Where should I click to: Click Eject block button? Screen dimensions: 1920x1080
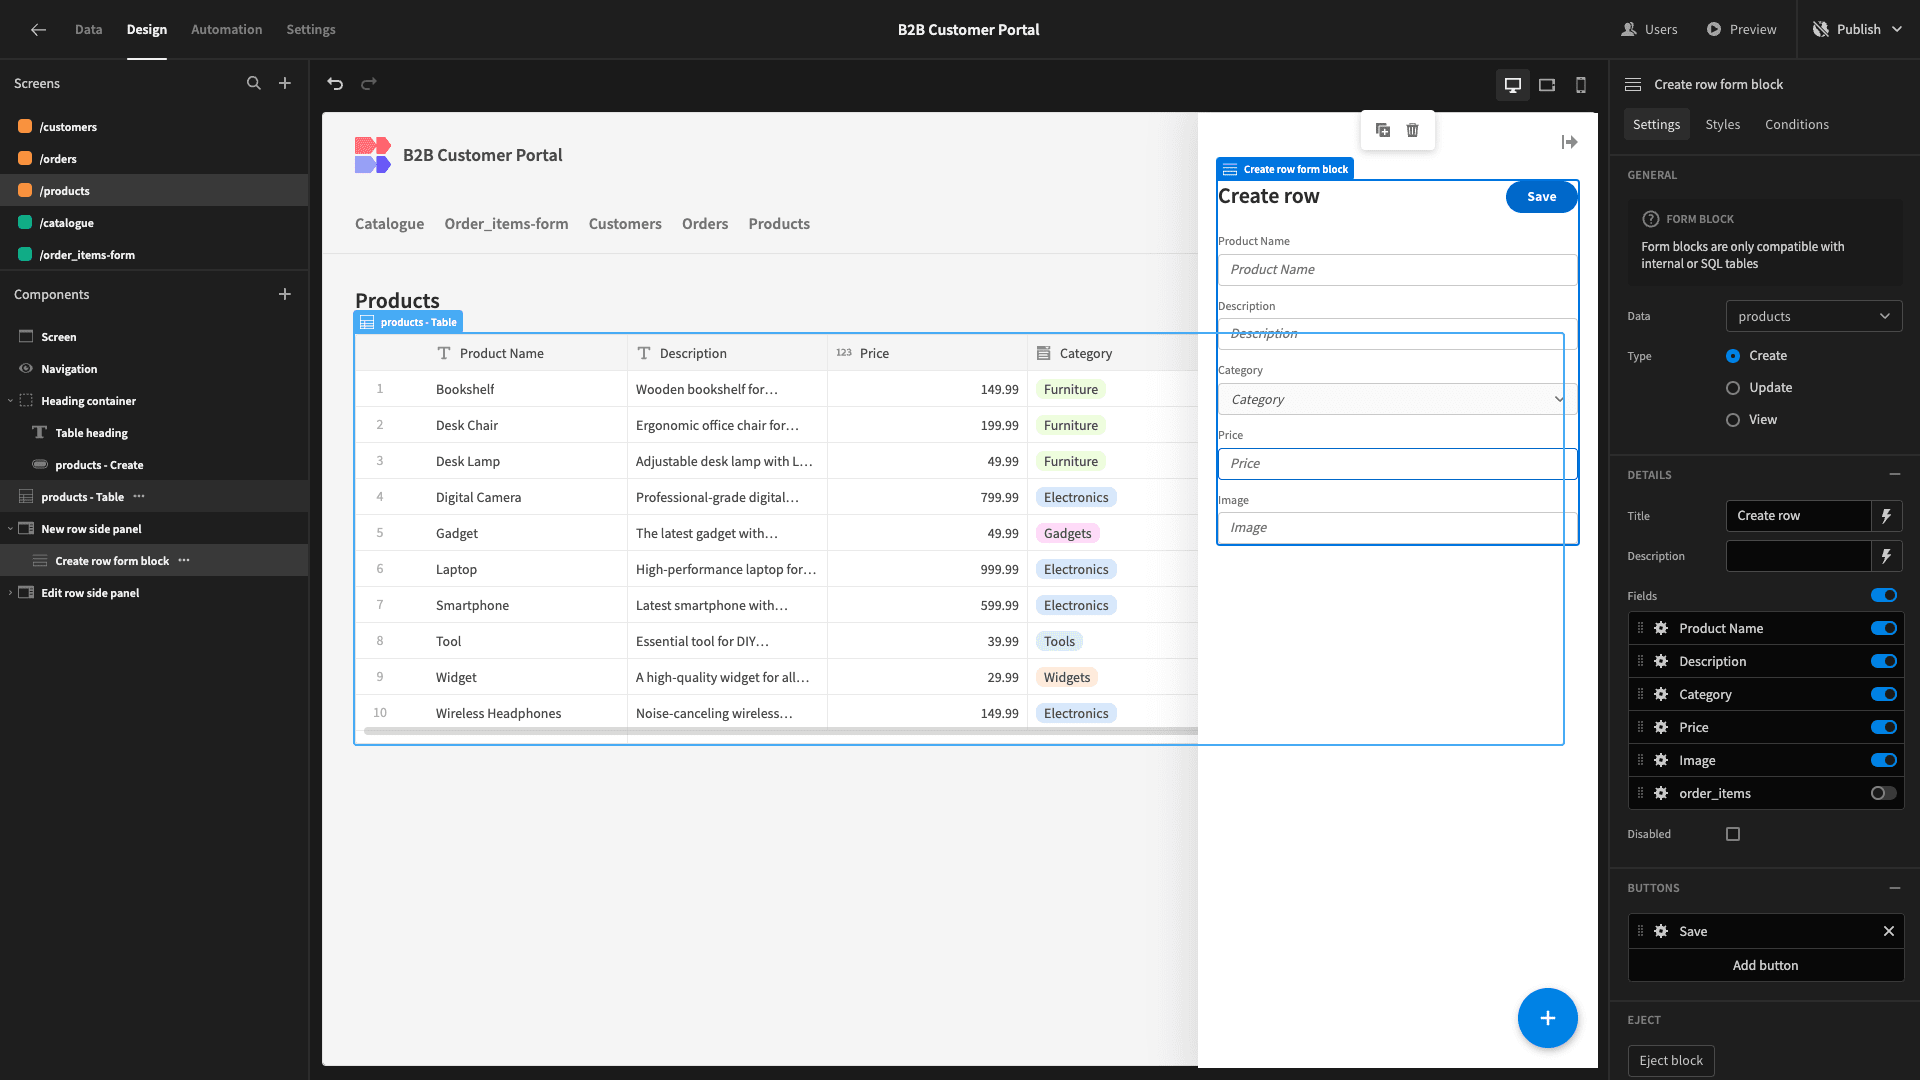coord(1670,1060)
